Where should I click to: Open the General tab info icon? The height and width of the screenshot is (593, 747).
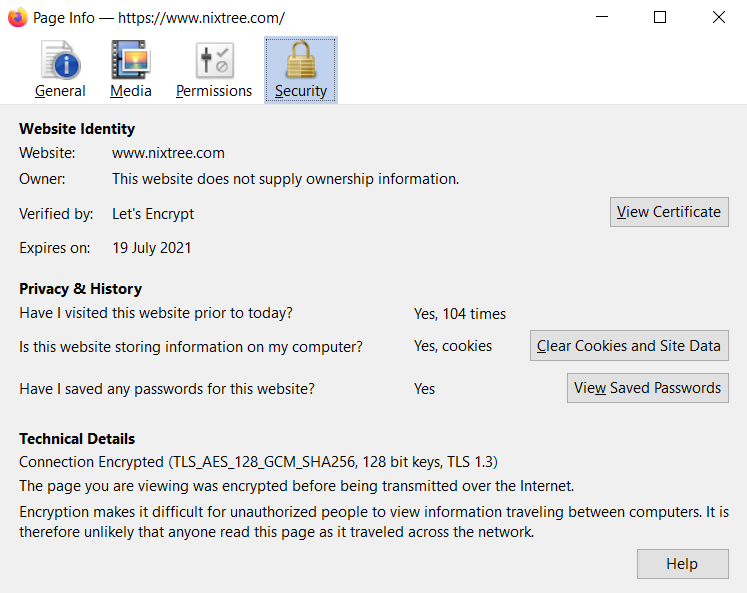[61, 60]
